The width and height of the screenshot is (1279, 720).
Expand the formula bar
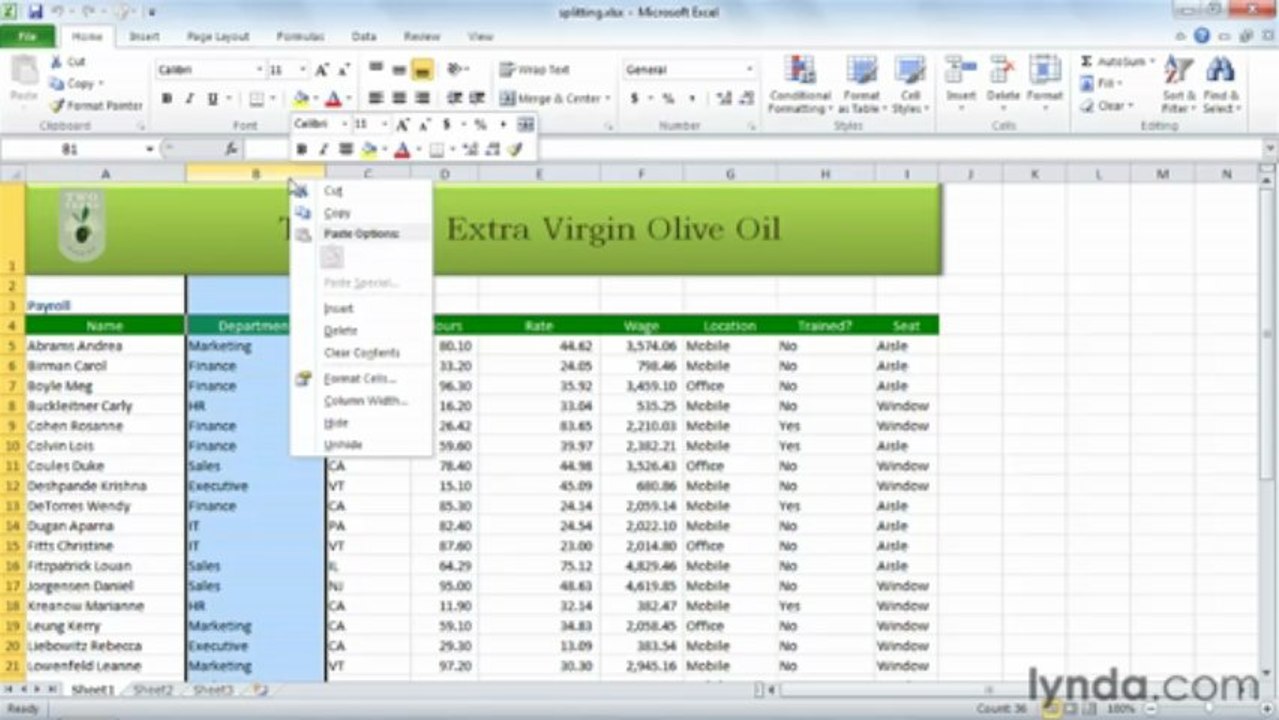click(1269, 149)
